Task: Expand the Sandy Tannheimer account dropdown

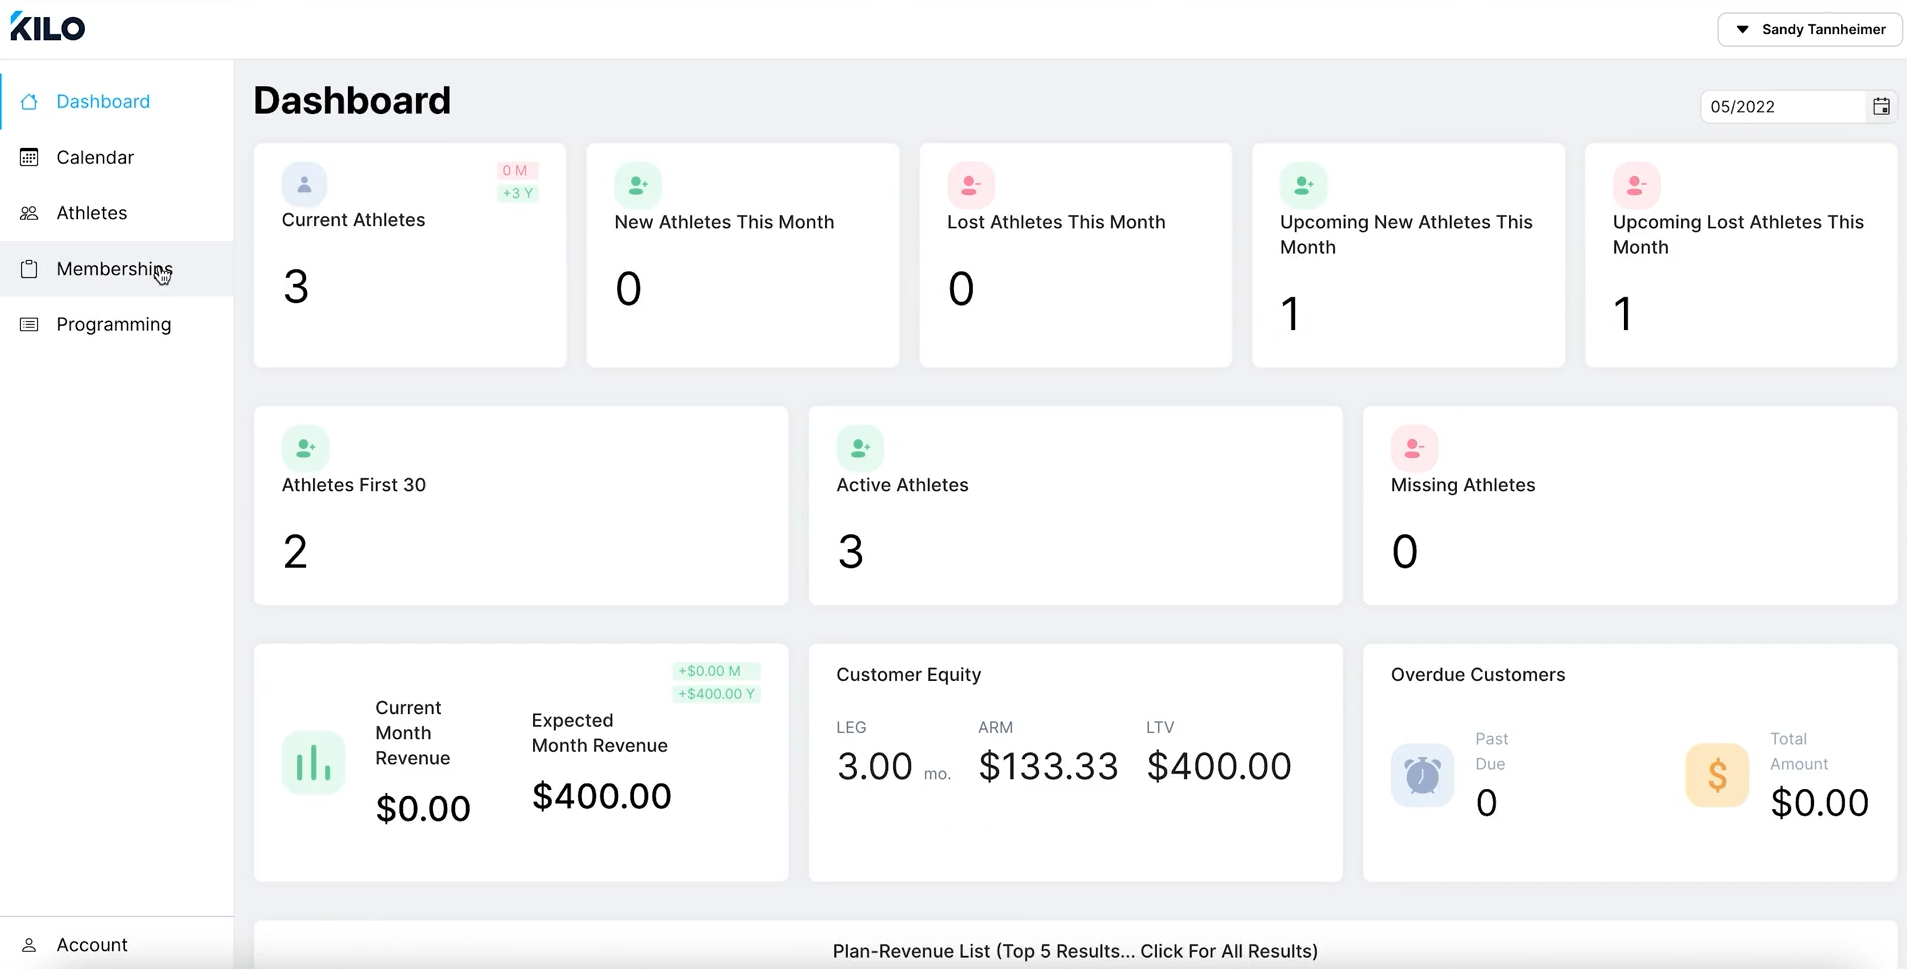Action: (1810, 29)
